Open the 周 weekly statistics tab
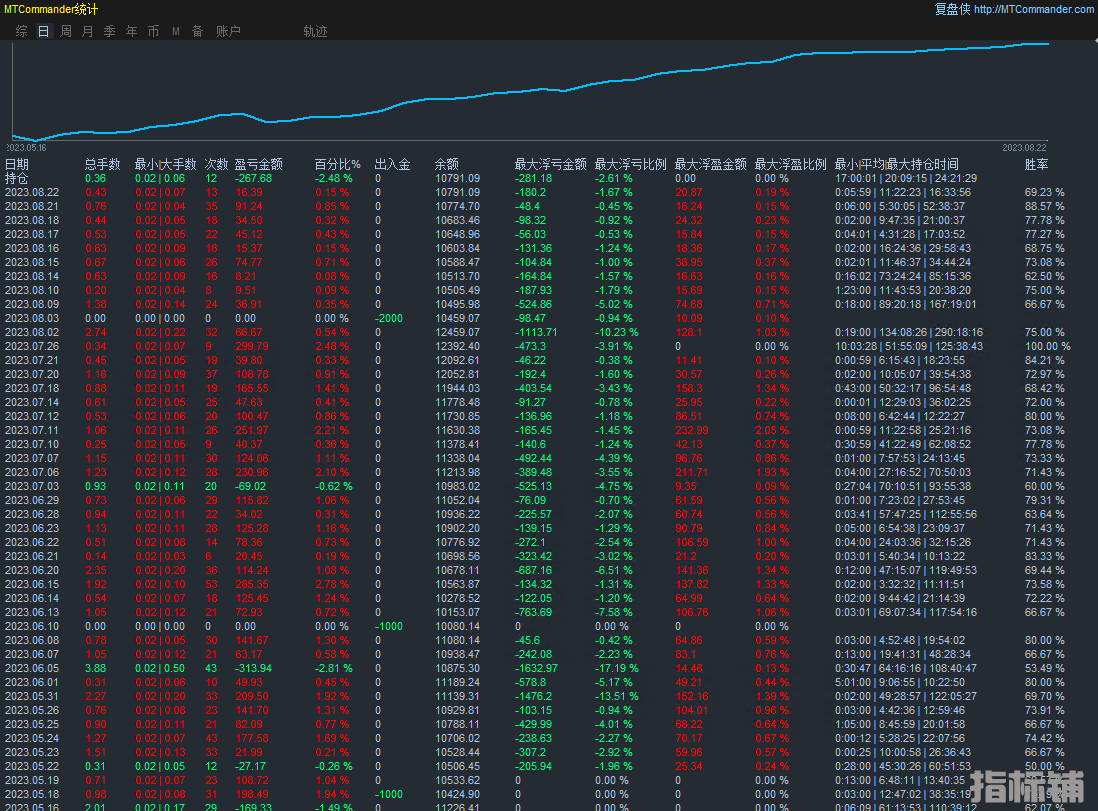 point(65,31)
